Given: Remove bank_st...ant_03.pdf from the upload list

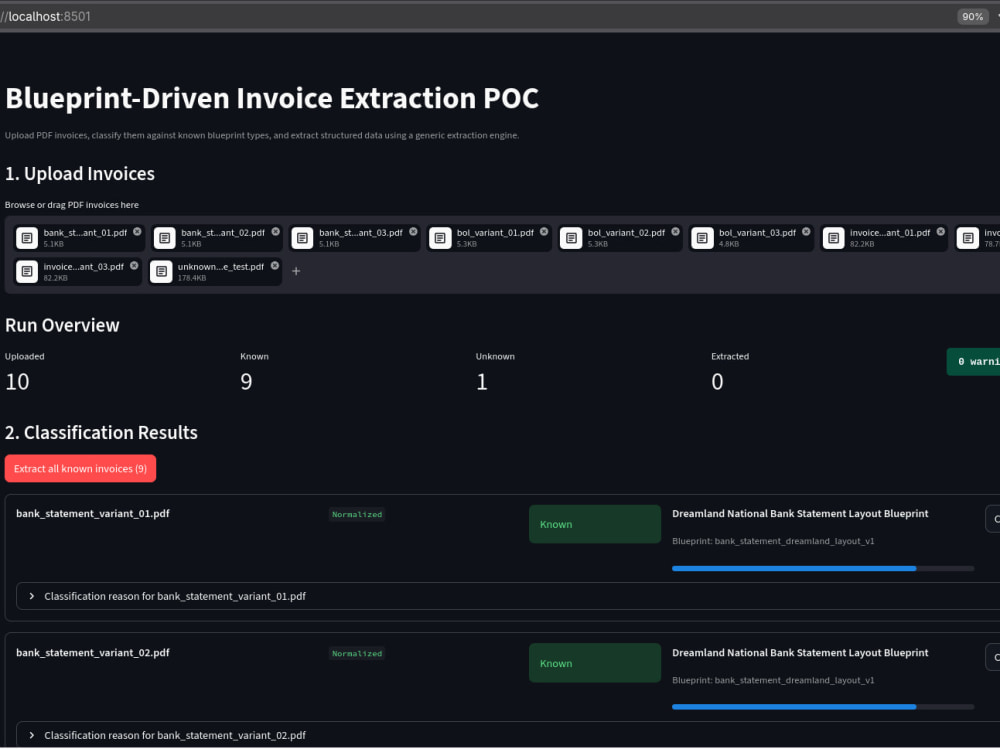Looking at the screenshot, I should (413, 232).
